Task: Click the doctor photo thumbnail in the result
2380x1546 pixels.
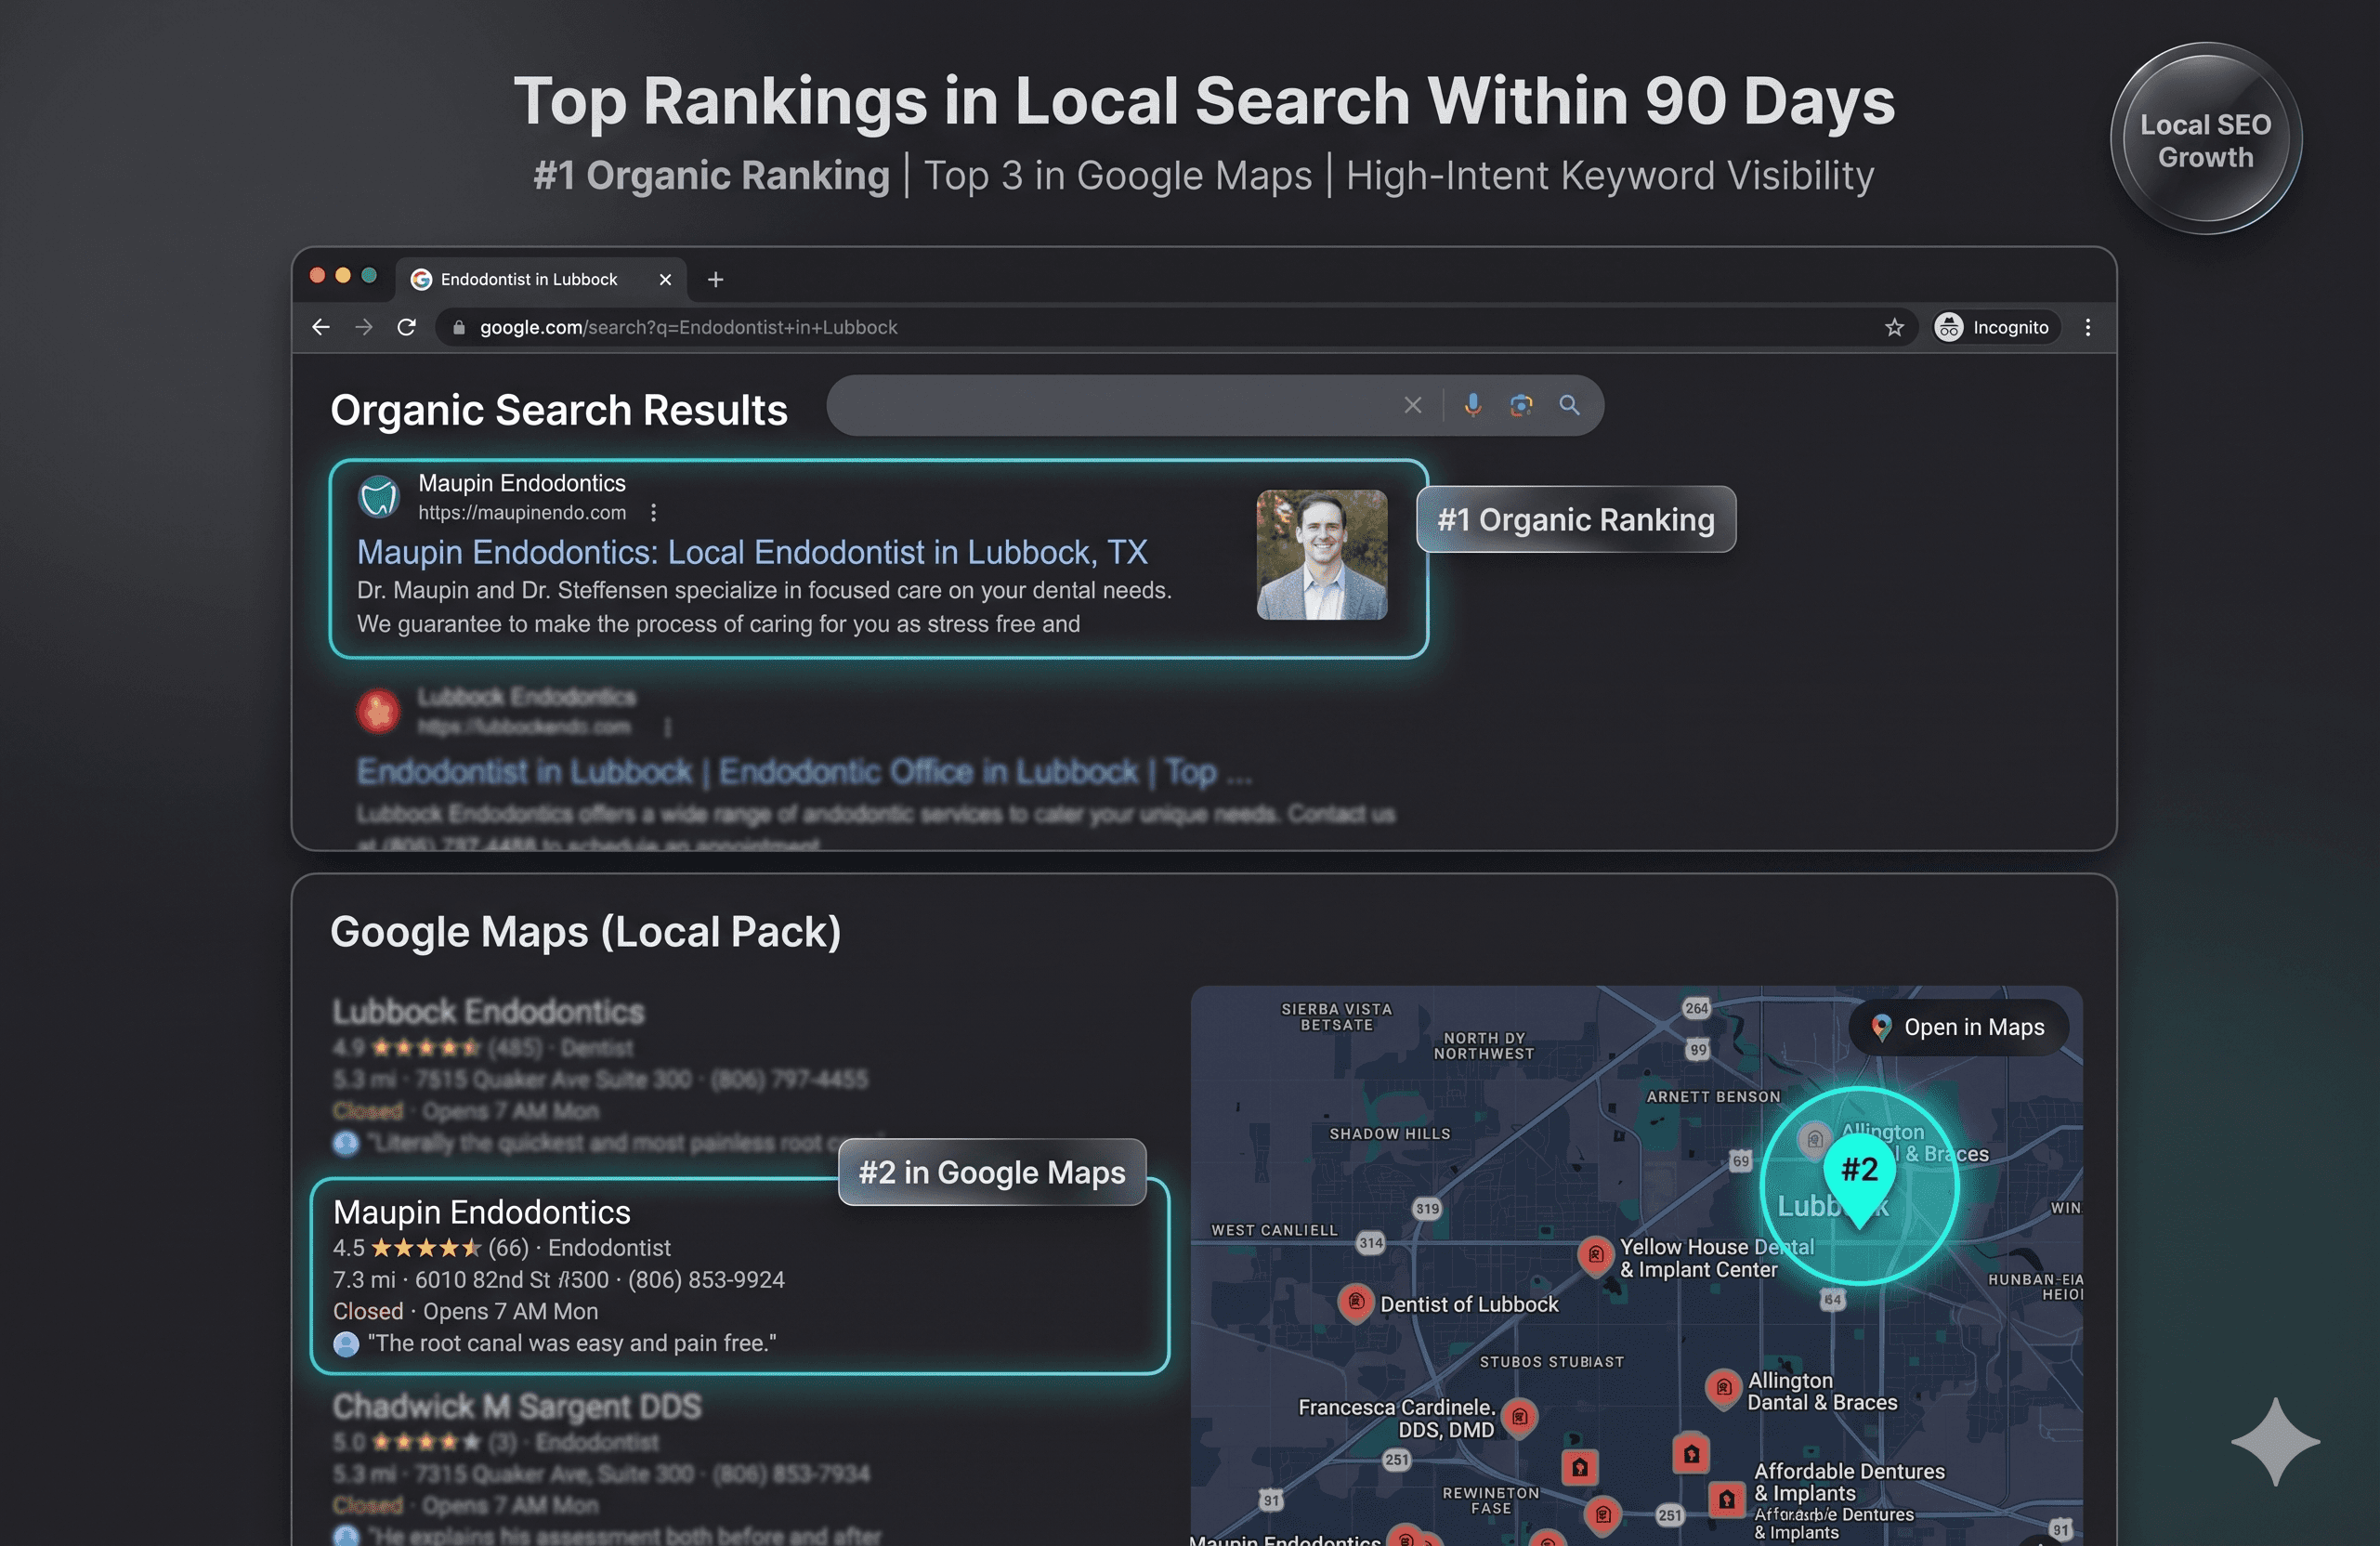Action: pos(1321,555)
